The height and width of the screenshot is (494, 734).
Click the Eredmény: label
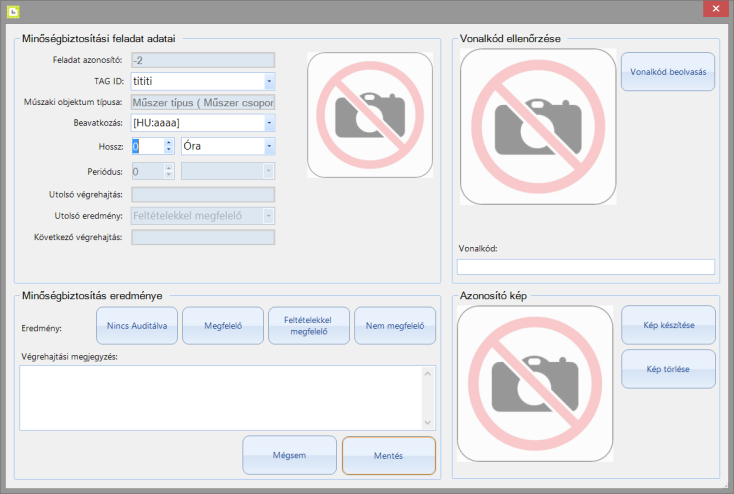click(x=42, y=328)
